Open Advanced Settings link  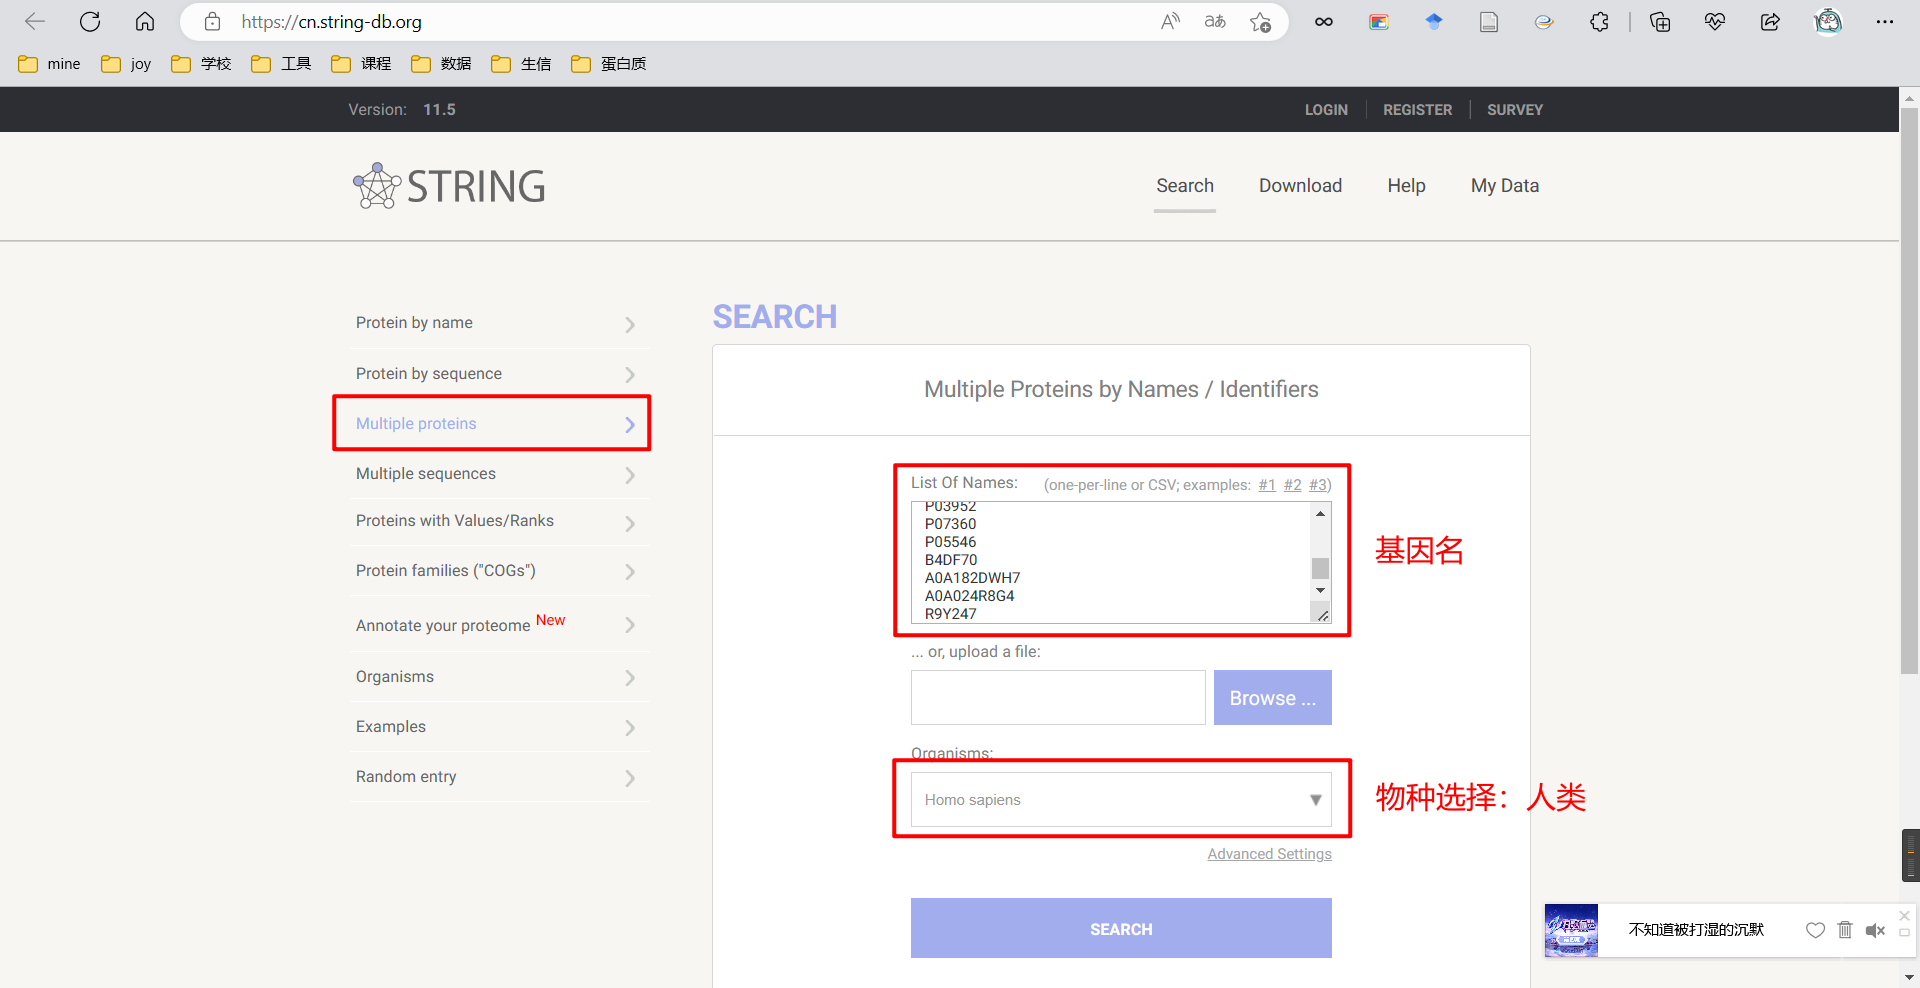[1269, 854]
